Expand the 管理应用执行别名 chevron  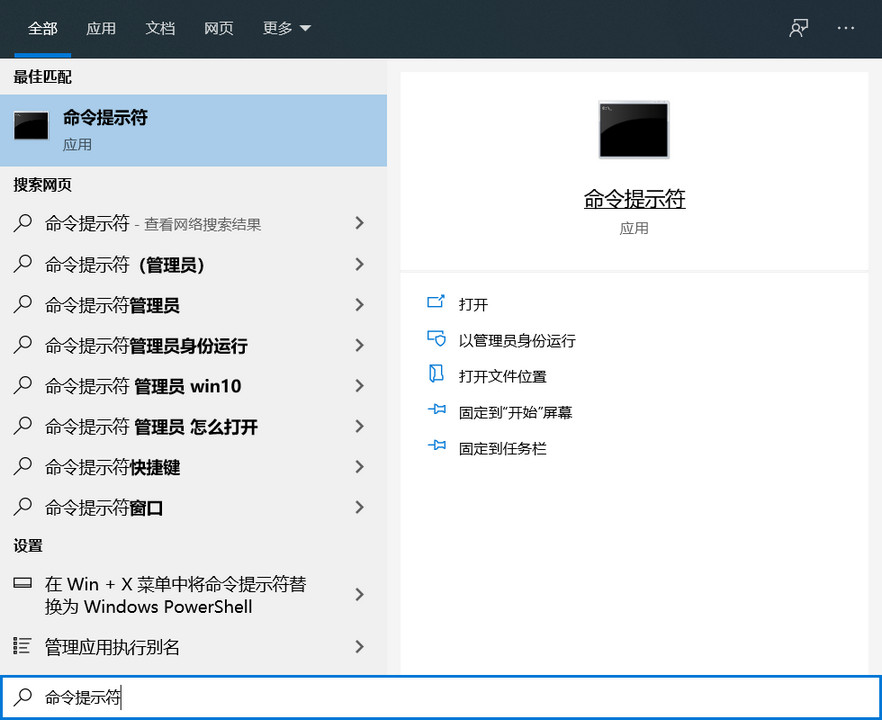(359, 647)
